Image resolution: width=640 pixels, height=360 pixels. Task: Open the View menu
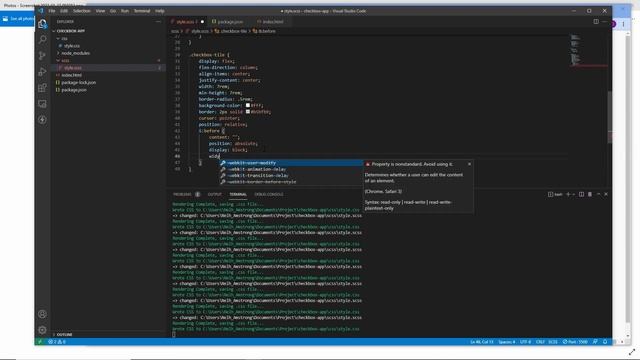click(100, 11)
